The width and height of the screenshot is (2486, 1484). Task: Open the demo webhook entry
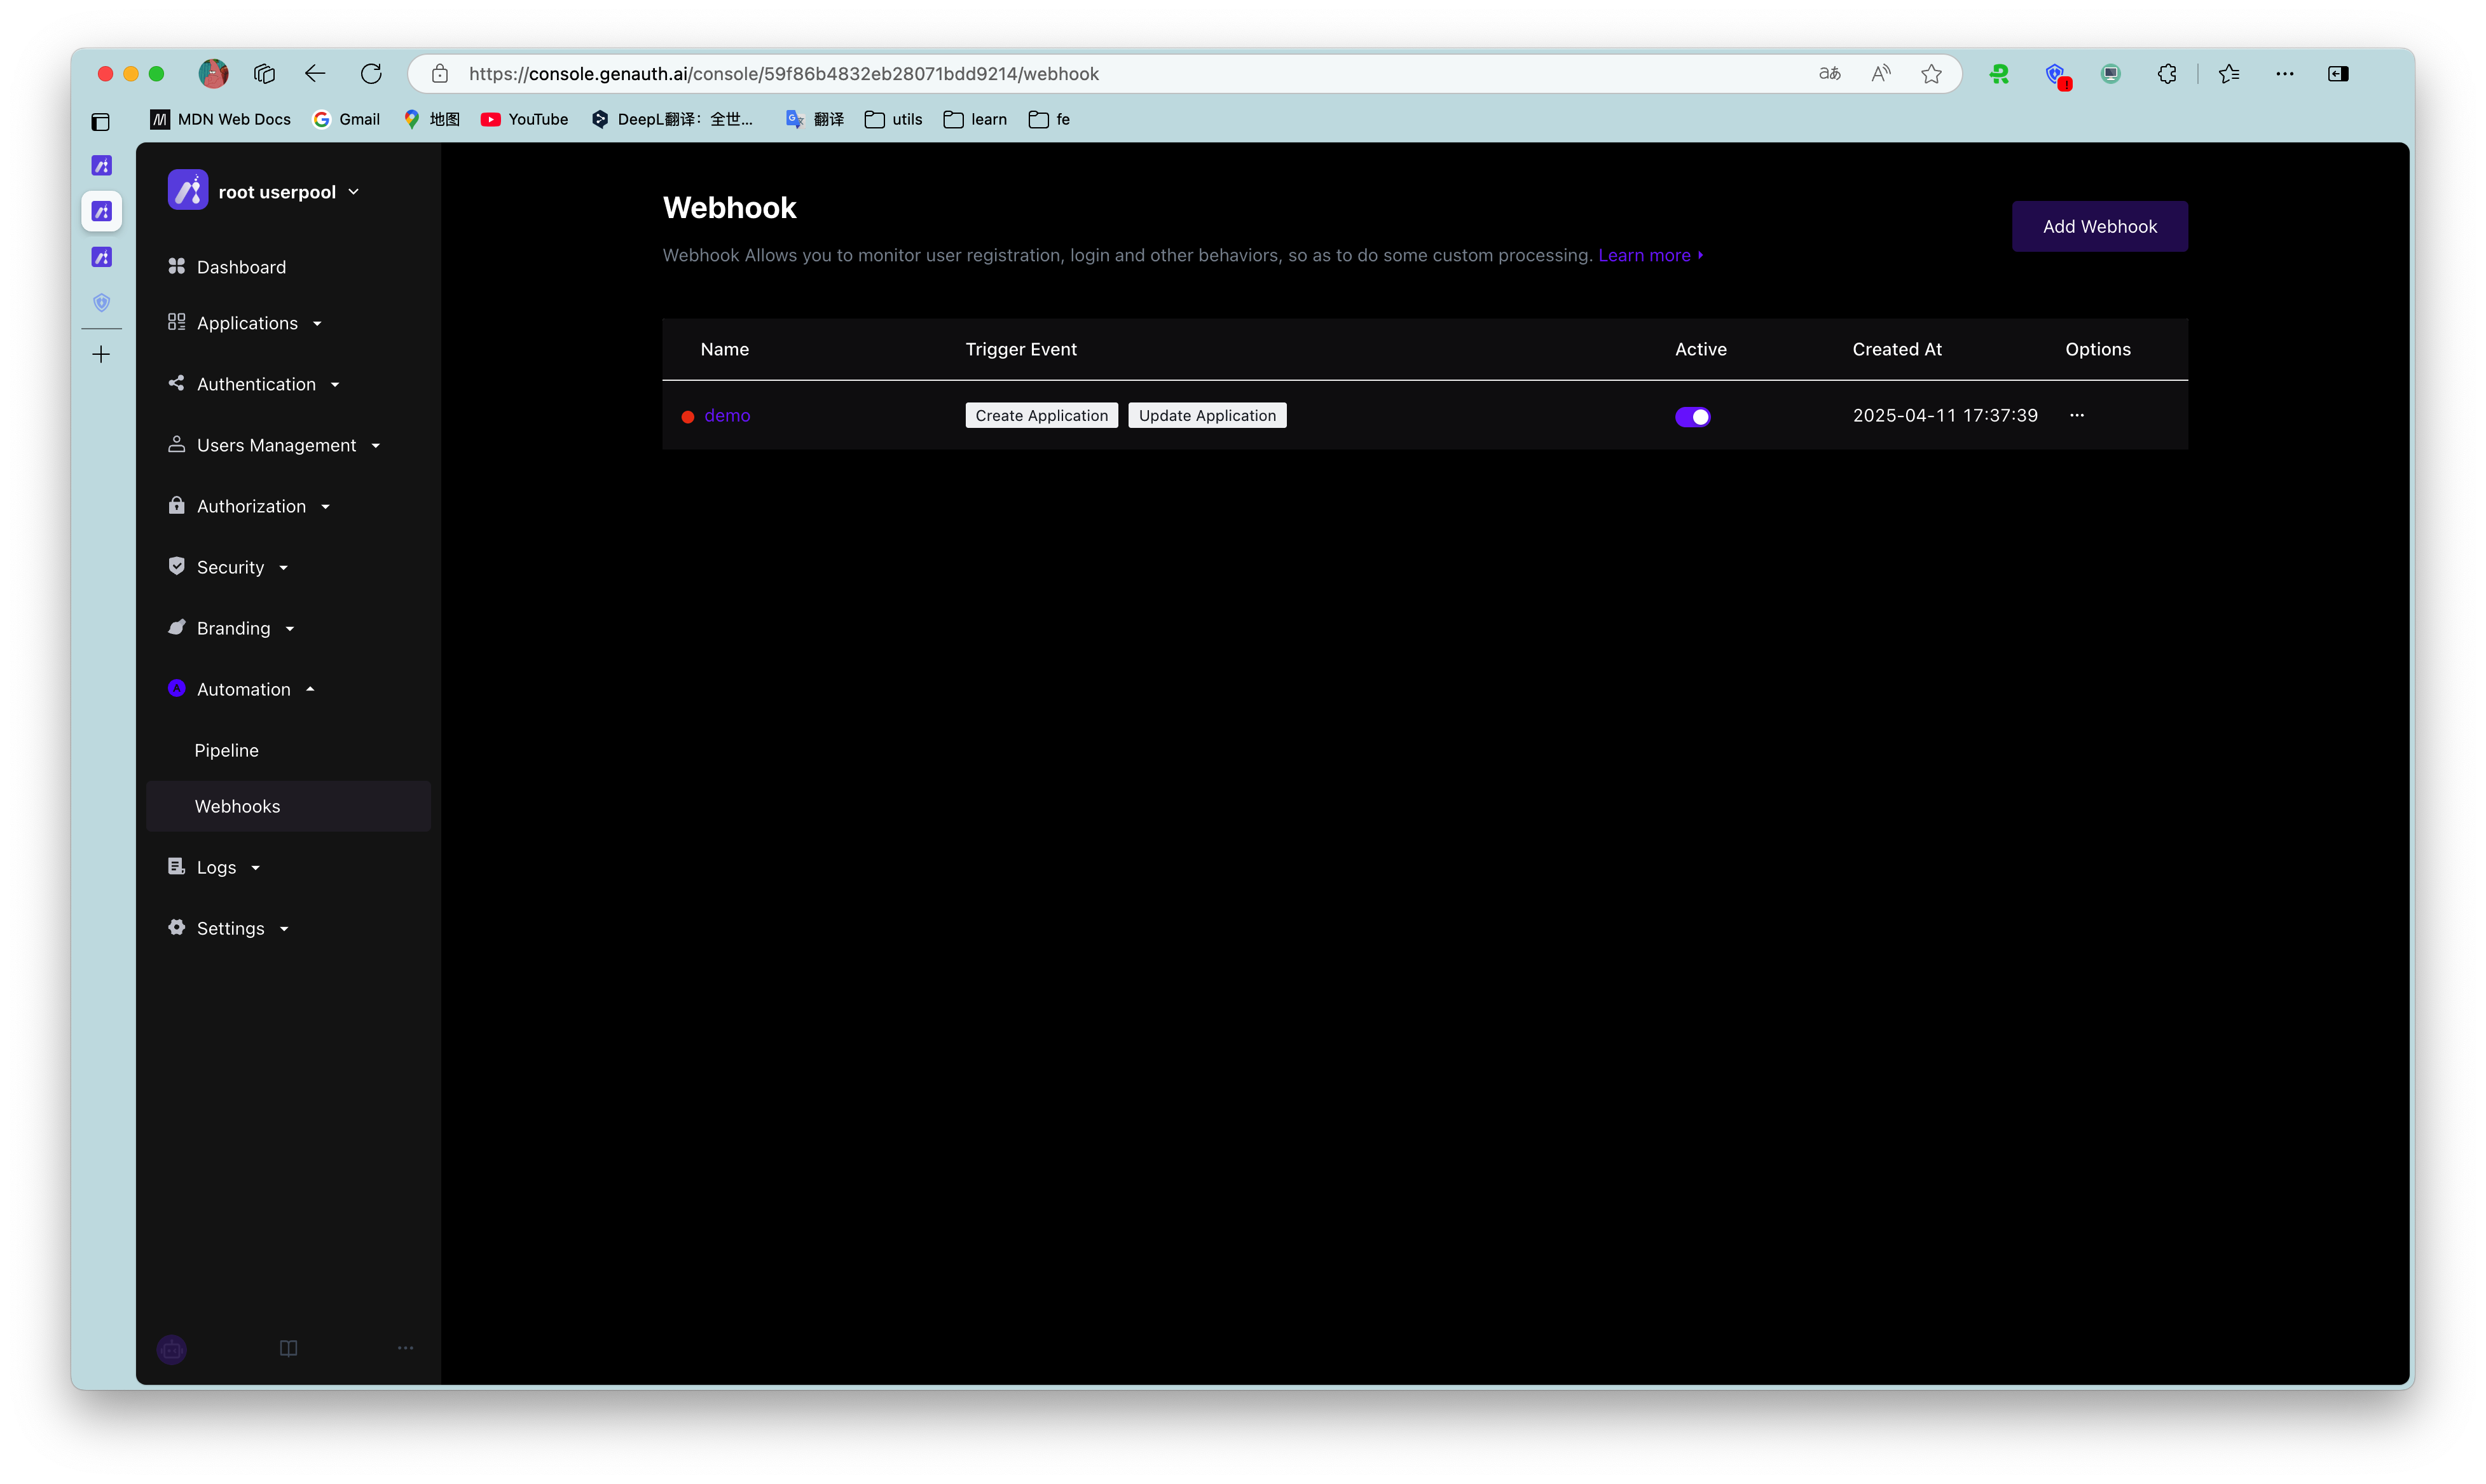point(726,415)
